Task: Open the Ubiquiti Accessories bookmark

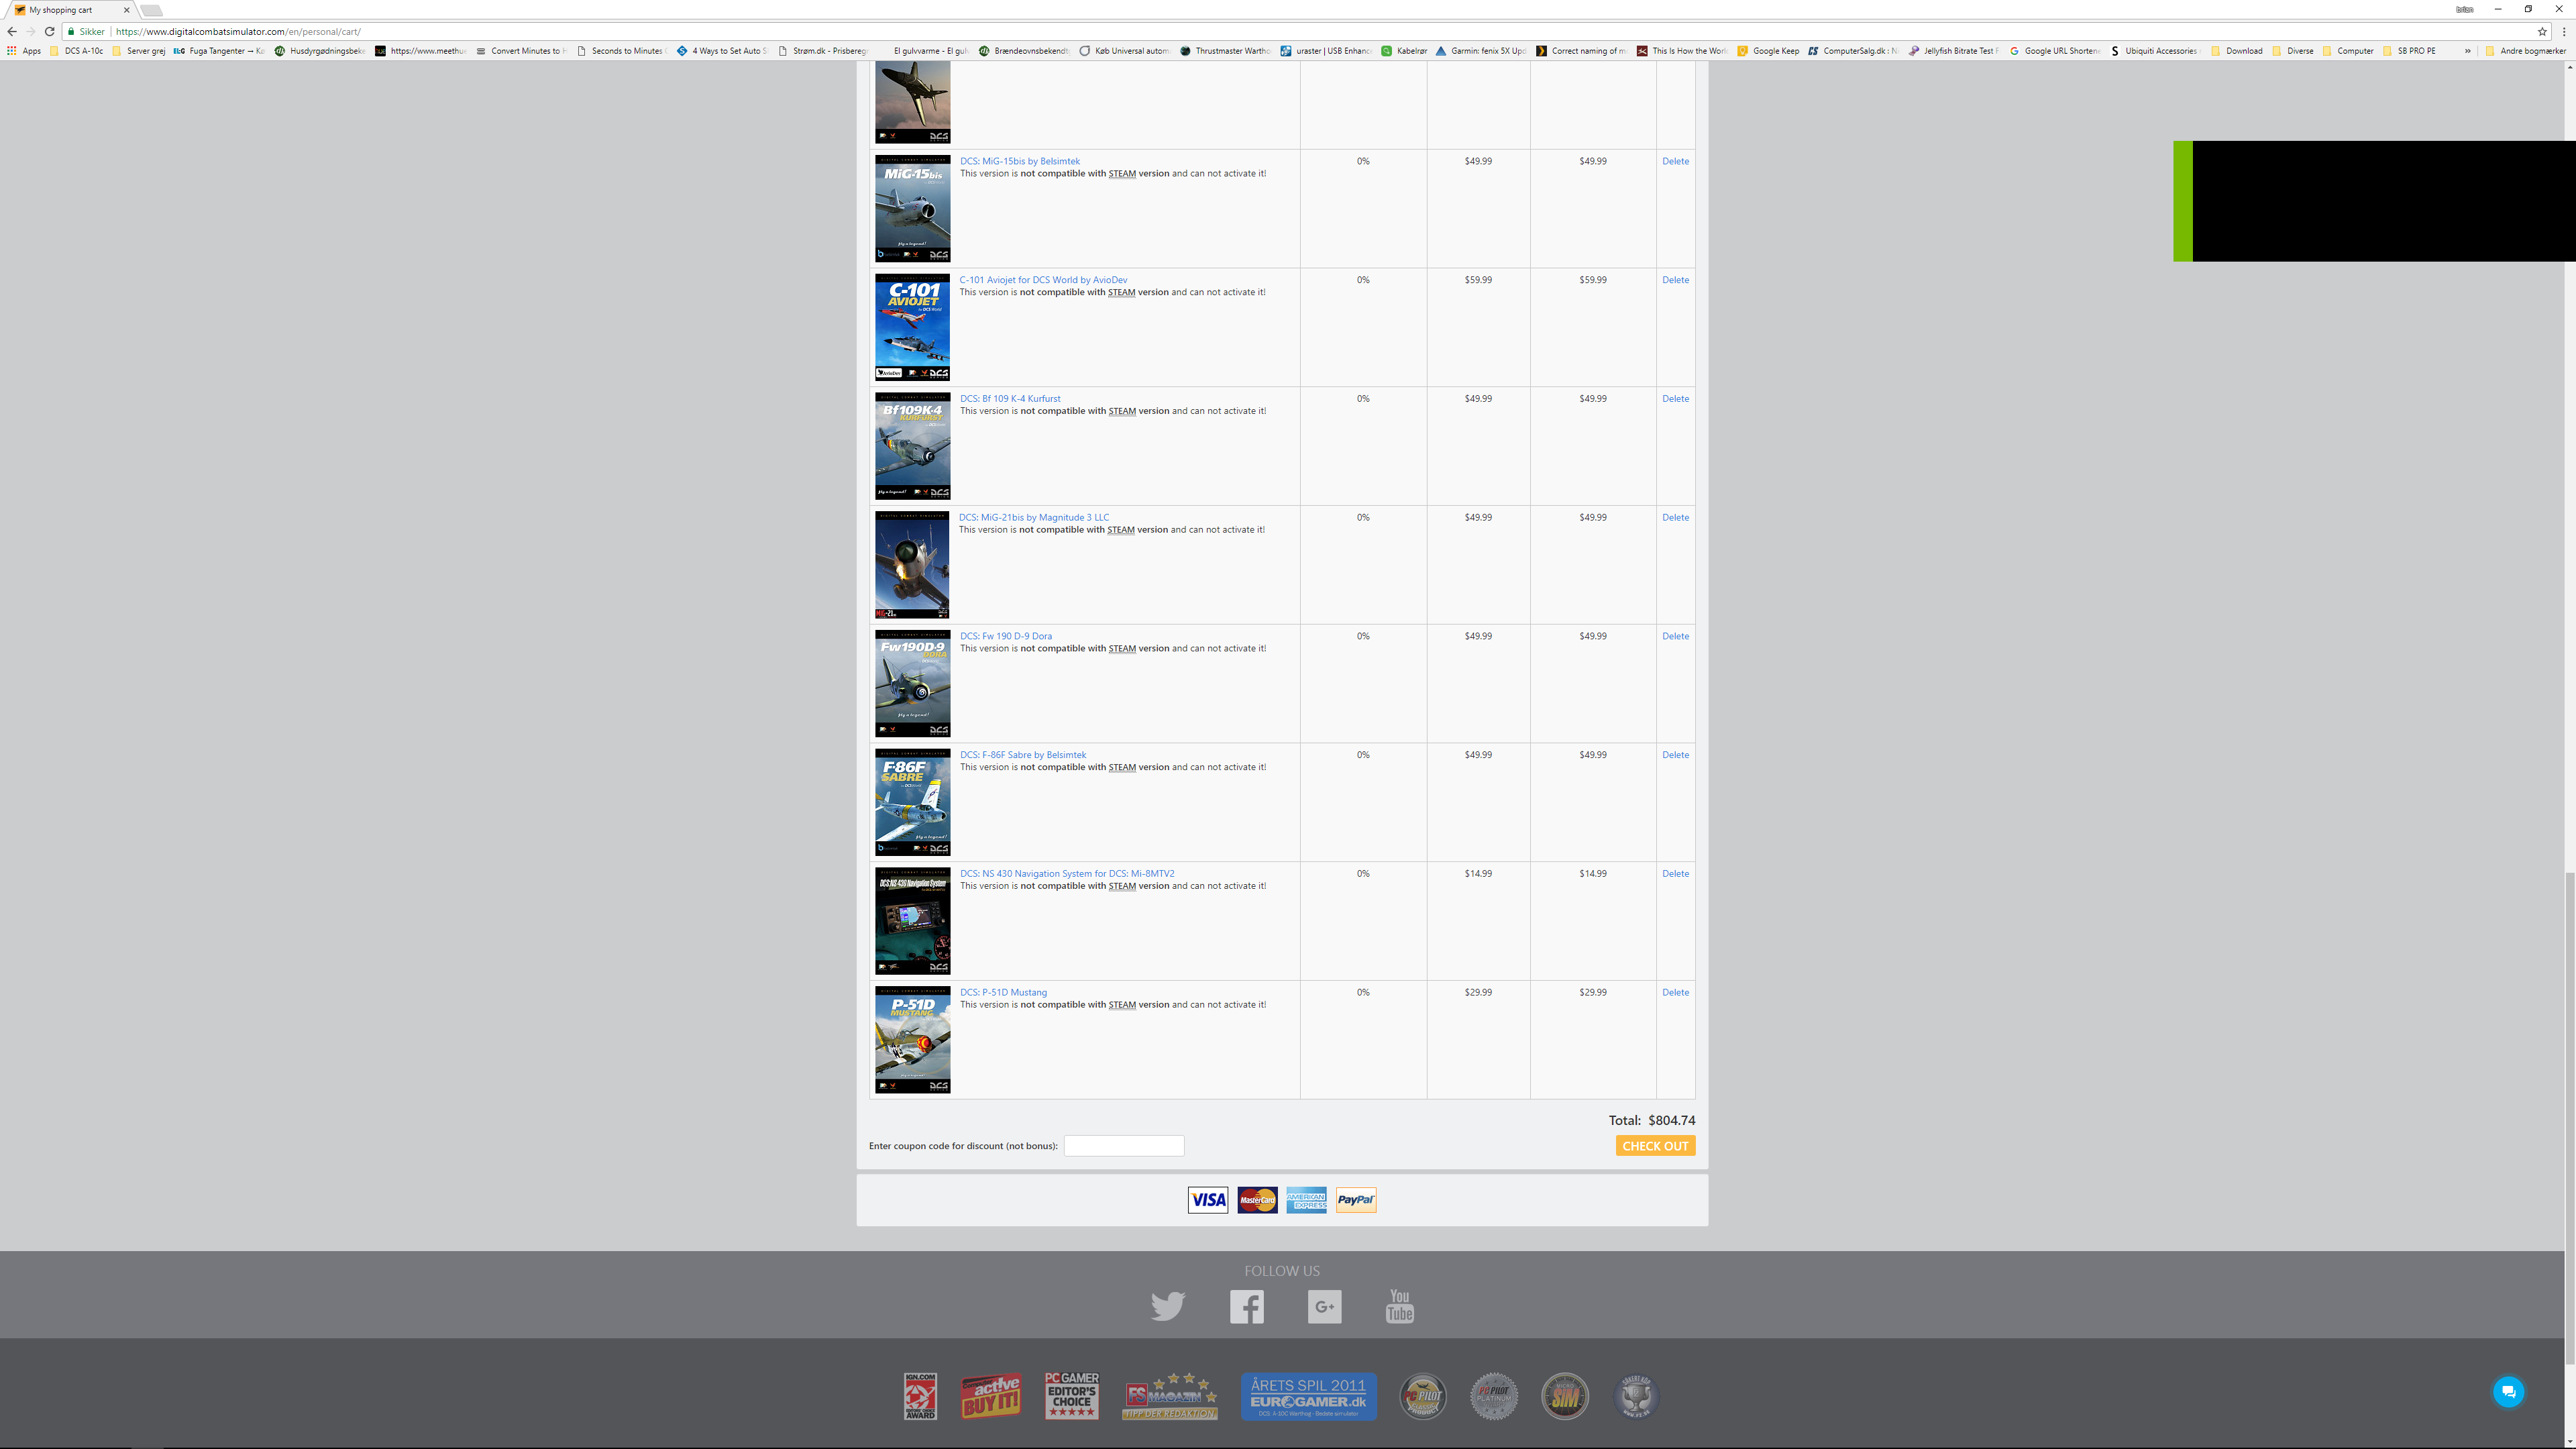Action: click(2155, 51)
